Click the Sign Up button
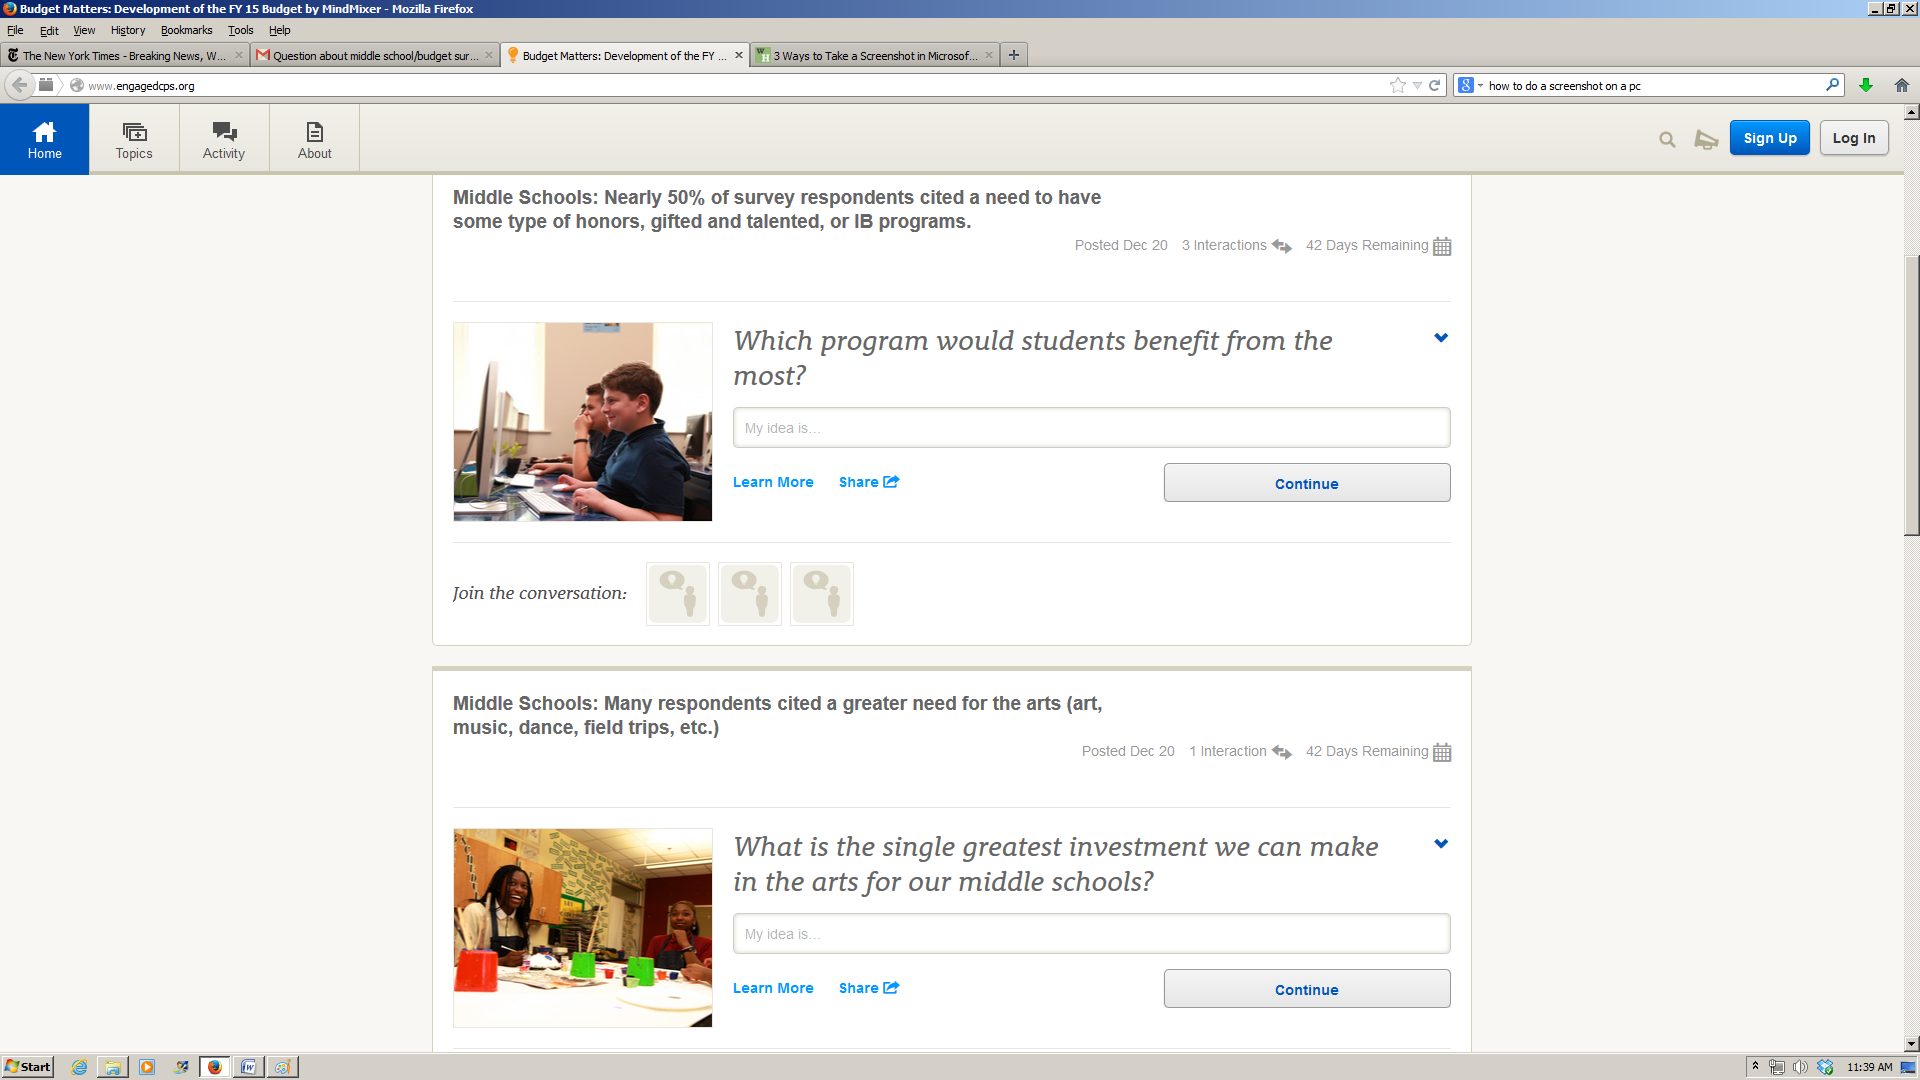This screenshot has width=1920, height=1080. coord(1769,138)
